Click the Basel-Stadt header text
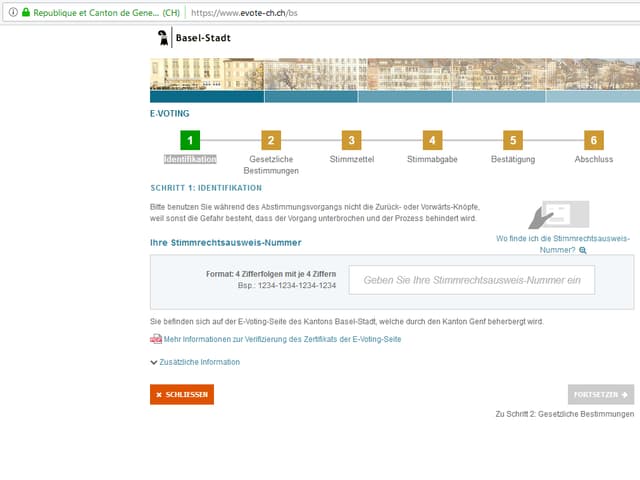Screen dimensions: 640x480 [x=203, y=38]
